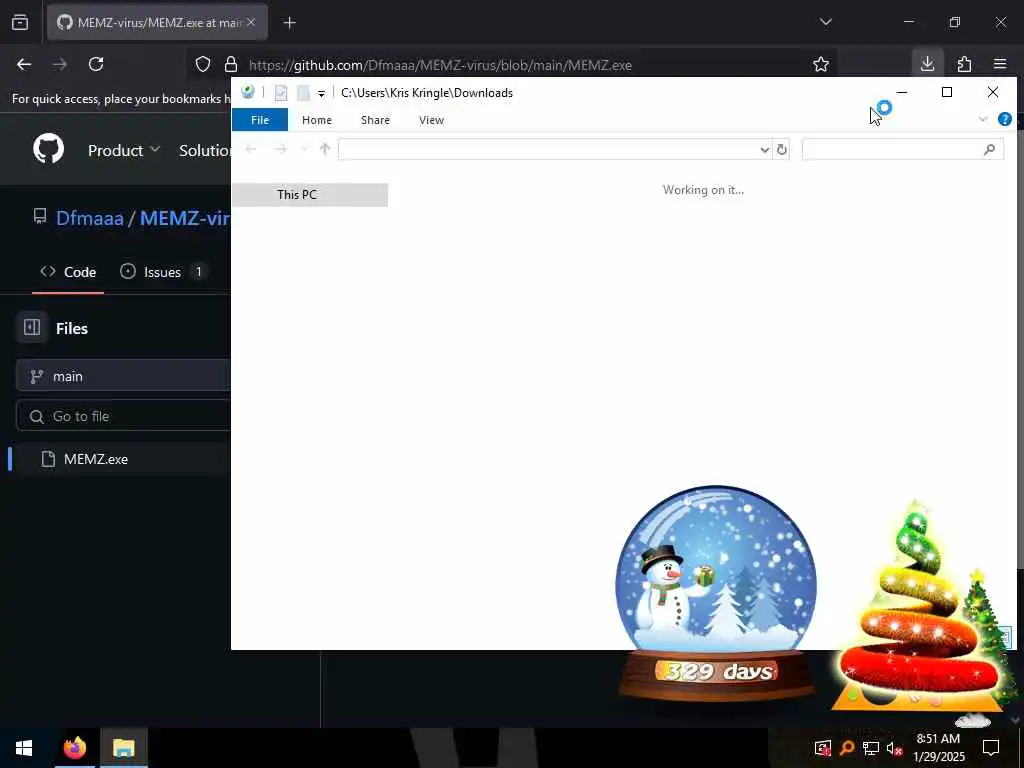Expand the Product menu on GitHub
The image size is (1024, 768).
coord(123,150)
